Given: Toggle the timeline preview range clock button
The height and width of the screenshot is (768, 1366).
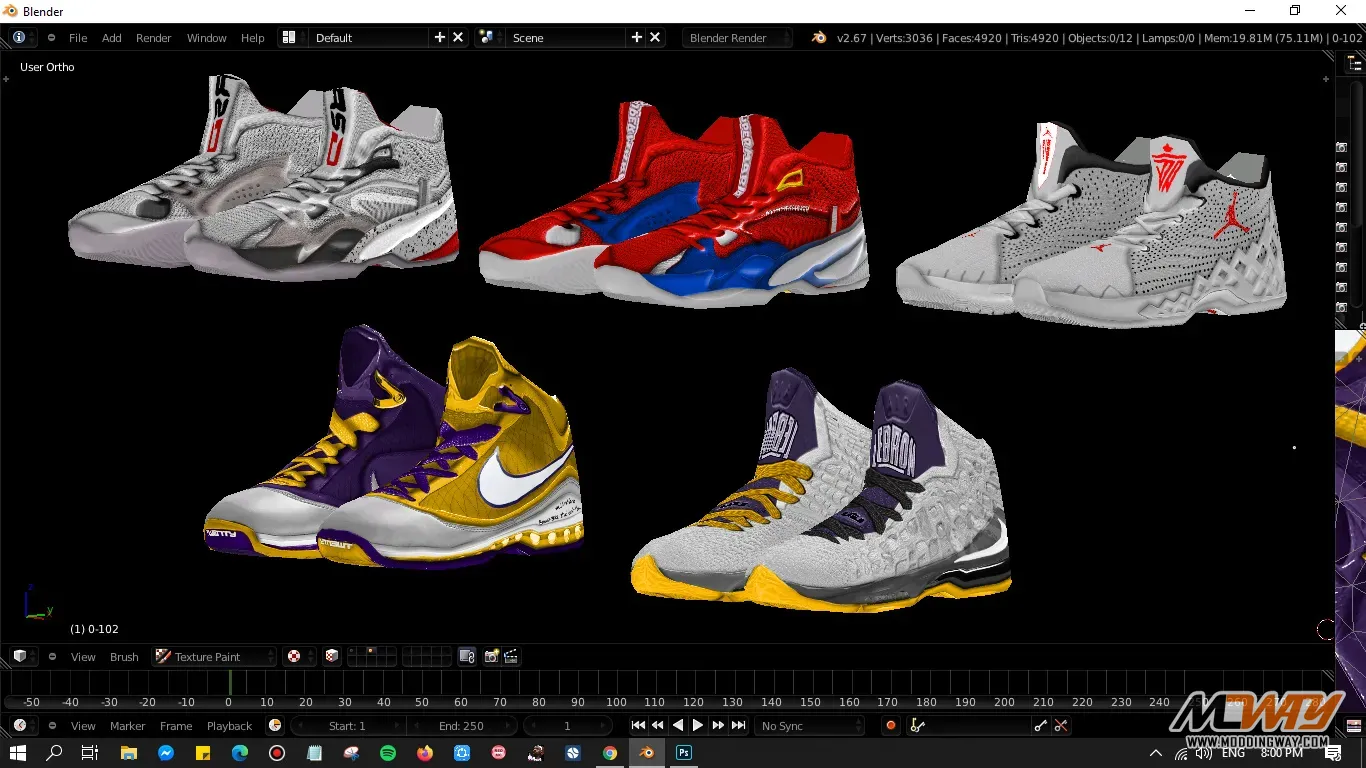Looking at the screenshot, I should pos(275,726).
